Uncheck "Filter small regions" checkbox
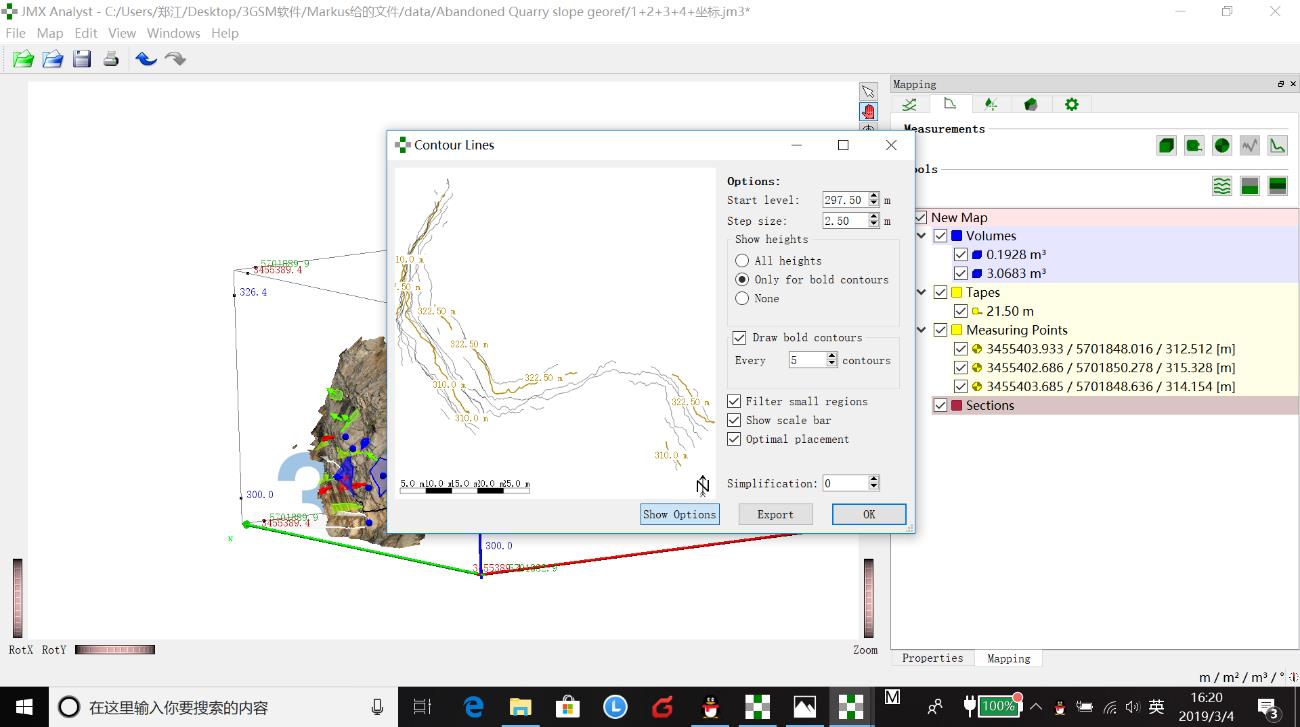Screen dimensions: 1300x727 pyautogui.click(x=734, y=402)
